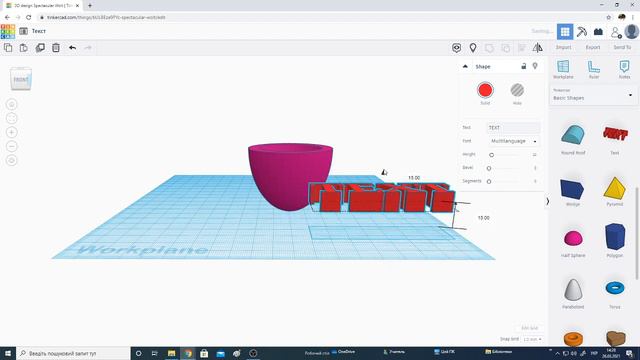Open File Explorer from the taskbar
640x360 pixels.
(x=171, y=353)
